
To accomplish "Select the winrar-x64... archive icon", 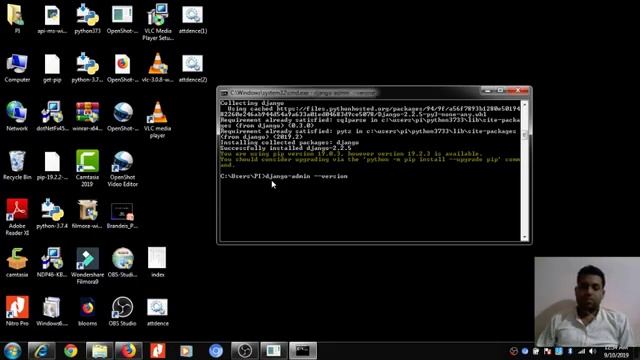I will [87, 116].
